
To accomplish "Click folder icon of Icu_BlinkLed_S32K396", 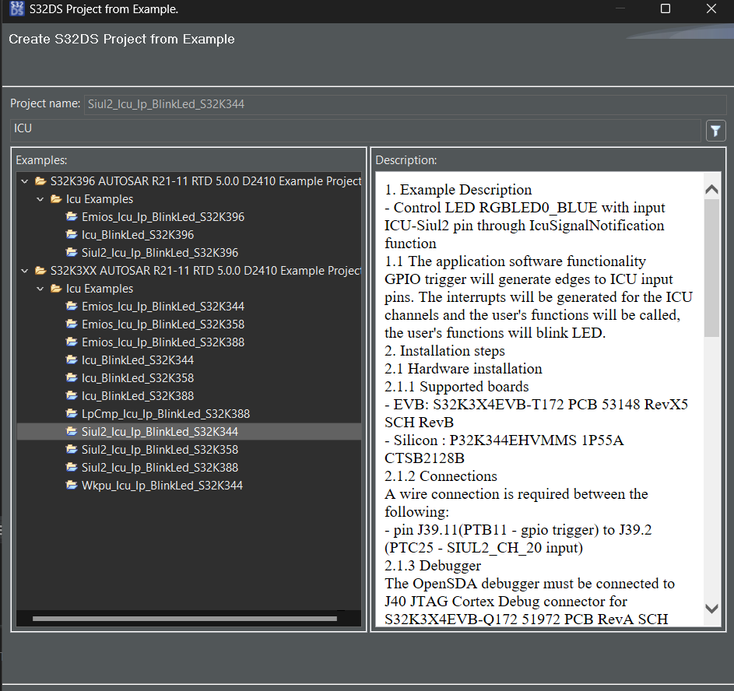I will [72, 235].
